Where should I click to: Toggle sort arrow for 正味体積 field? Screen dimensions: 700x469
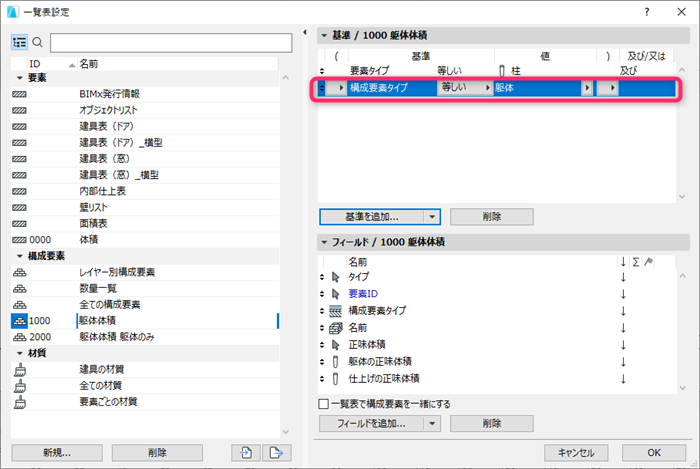(623, 345)
